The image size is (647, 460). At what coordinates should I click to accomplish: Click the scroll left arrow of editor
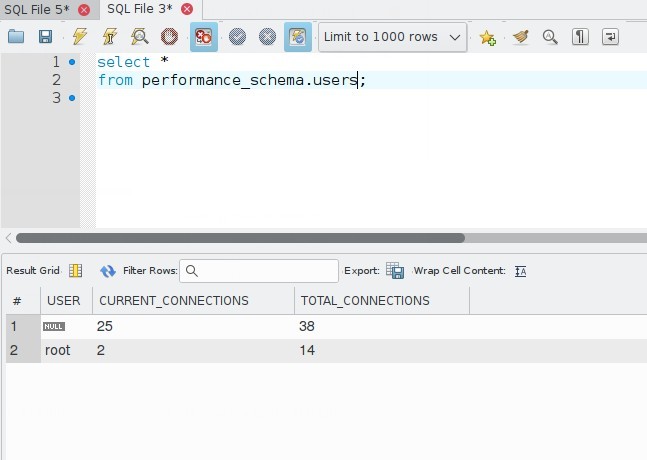8,238
